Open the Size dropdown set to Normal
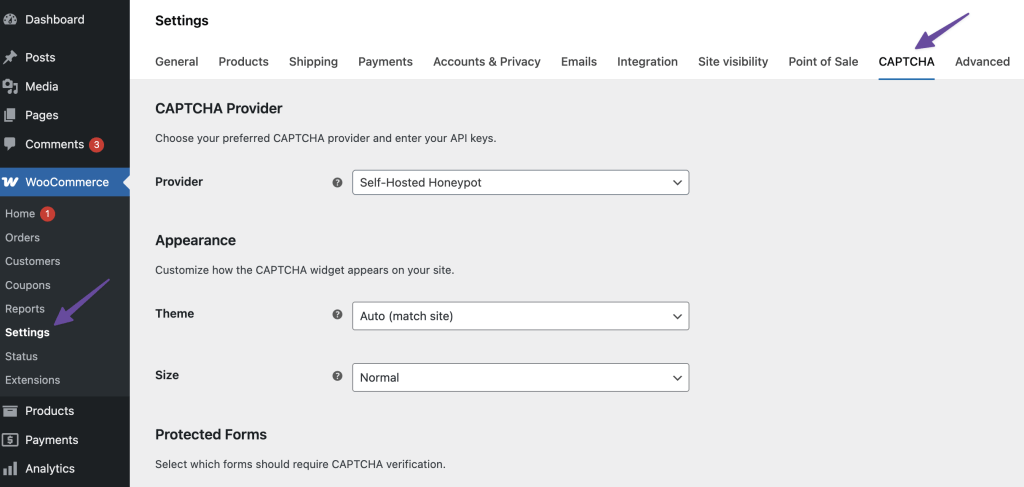The width and height of the screenshot is (1024, 487). 520,377
